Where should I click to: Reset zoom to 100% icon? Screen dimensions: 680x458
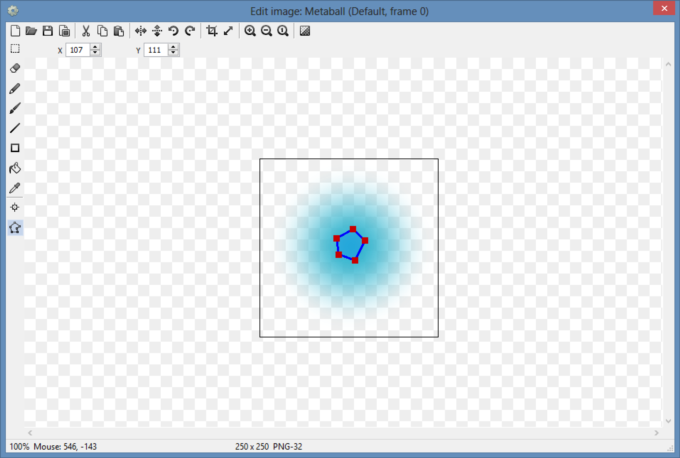click(283, 31)
